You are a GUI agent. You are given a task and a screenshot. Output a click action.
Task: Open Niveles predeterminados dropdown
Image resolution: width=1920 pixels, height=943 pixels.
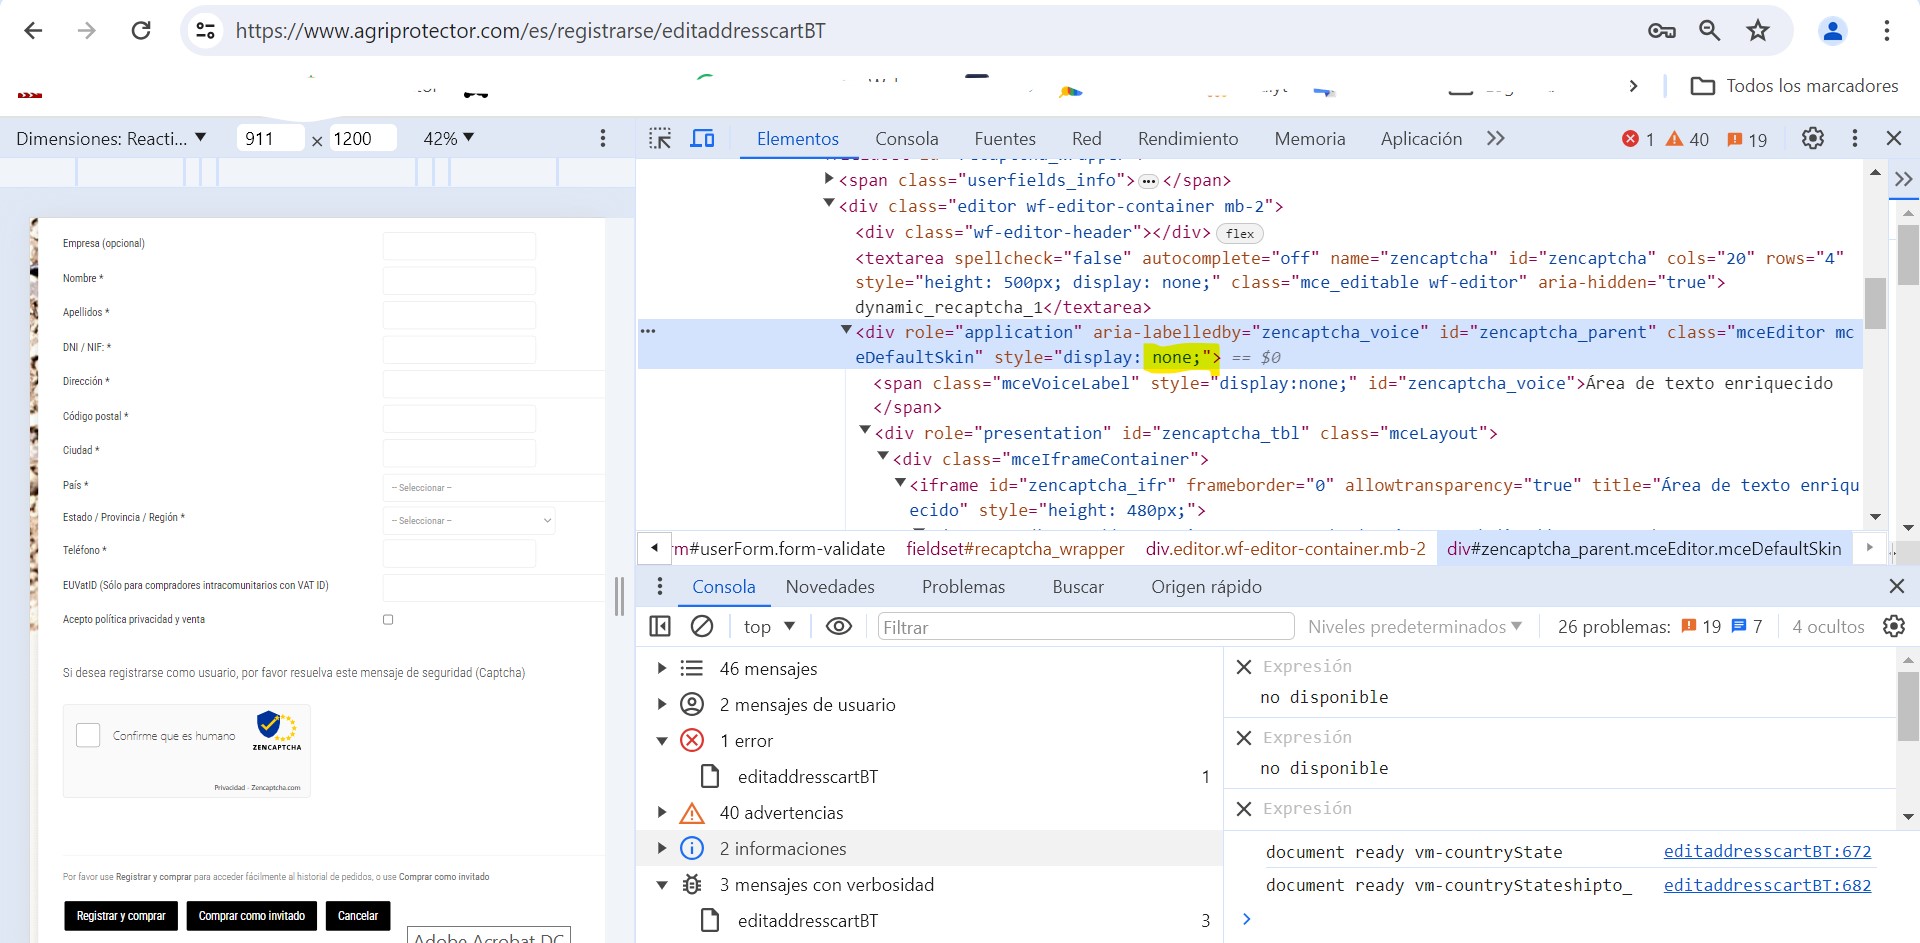point(1414,627)
